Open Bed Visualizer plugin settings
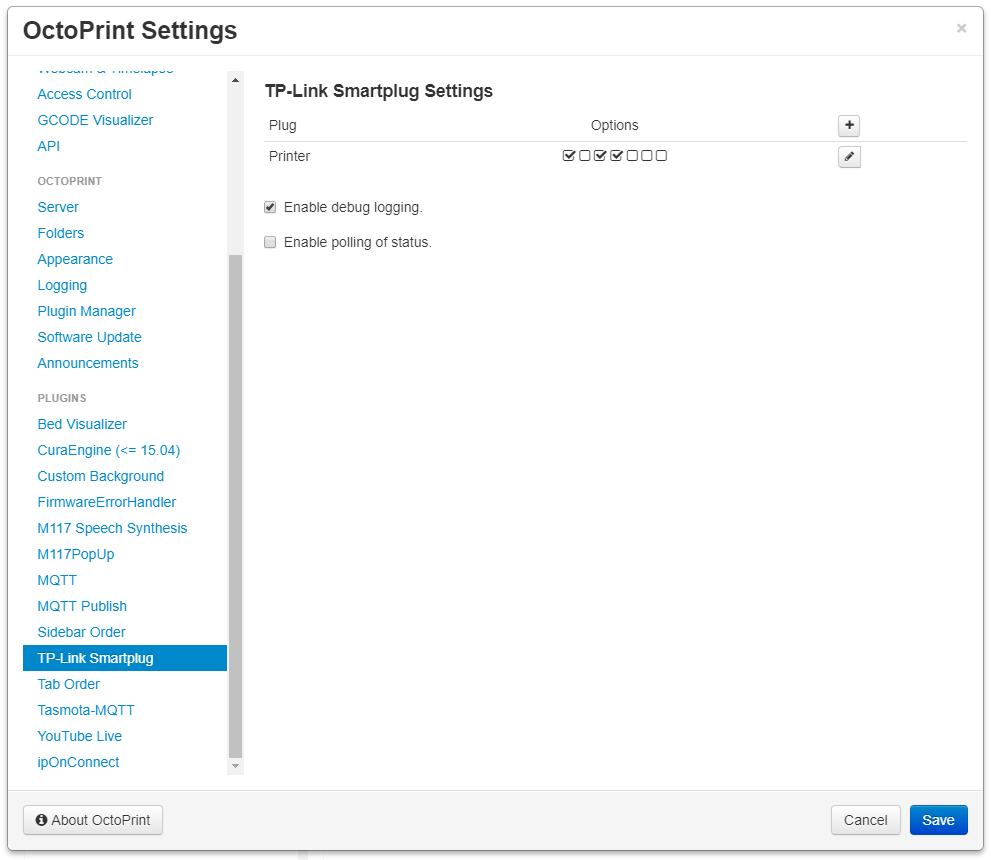 click(82, 424)
